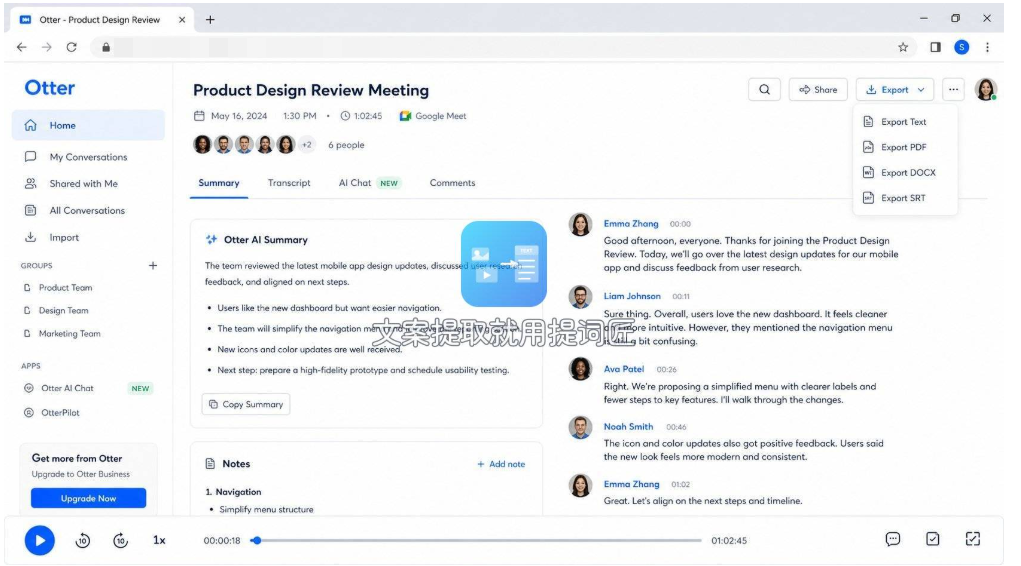Open the comment bubble icon in player bar
Image resolution: width=1021 pixels, height=566 pixels.
(893, 539)
